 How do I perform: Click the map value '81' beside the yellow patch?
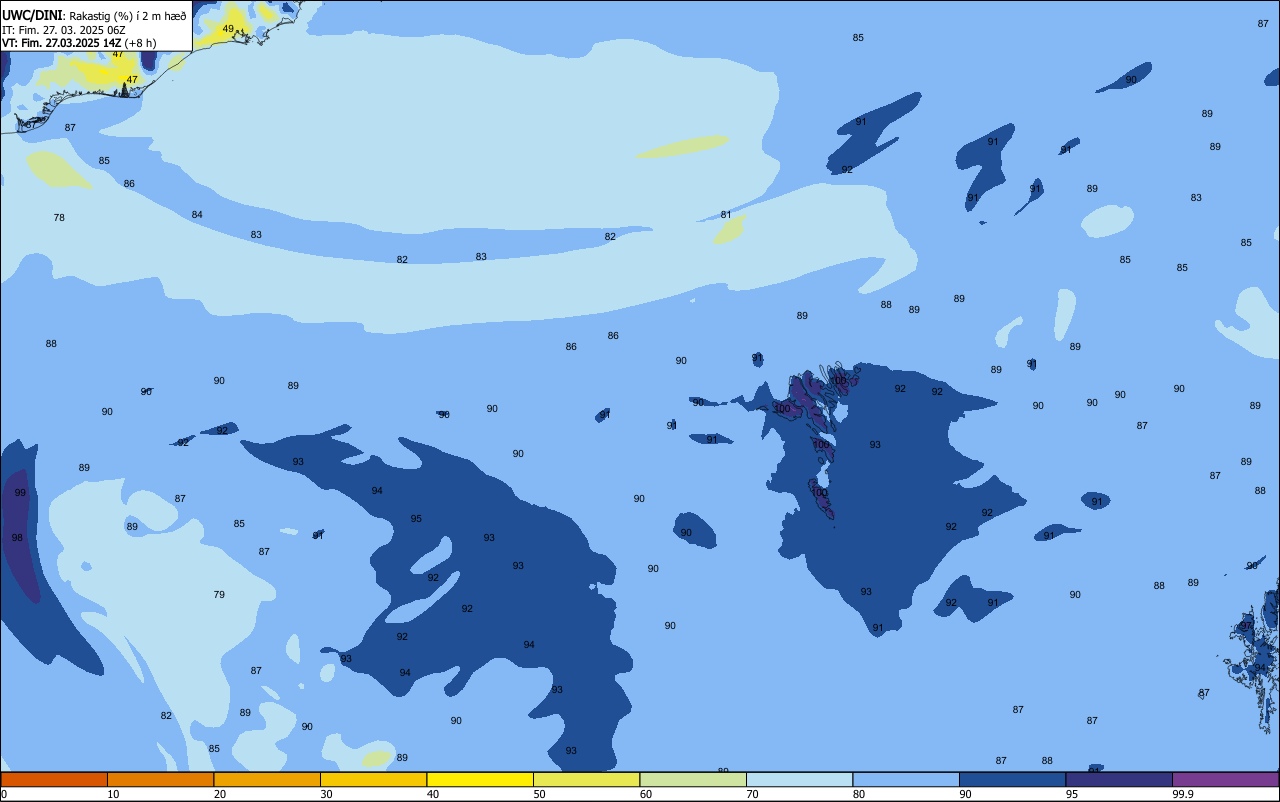[x=726, y=215]
